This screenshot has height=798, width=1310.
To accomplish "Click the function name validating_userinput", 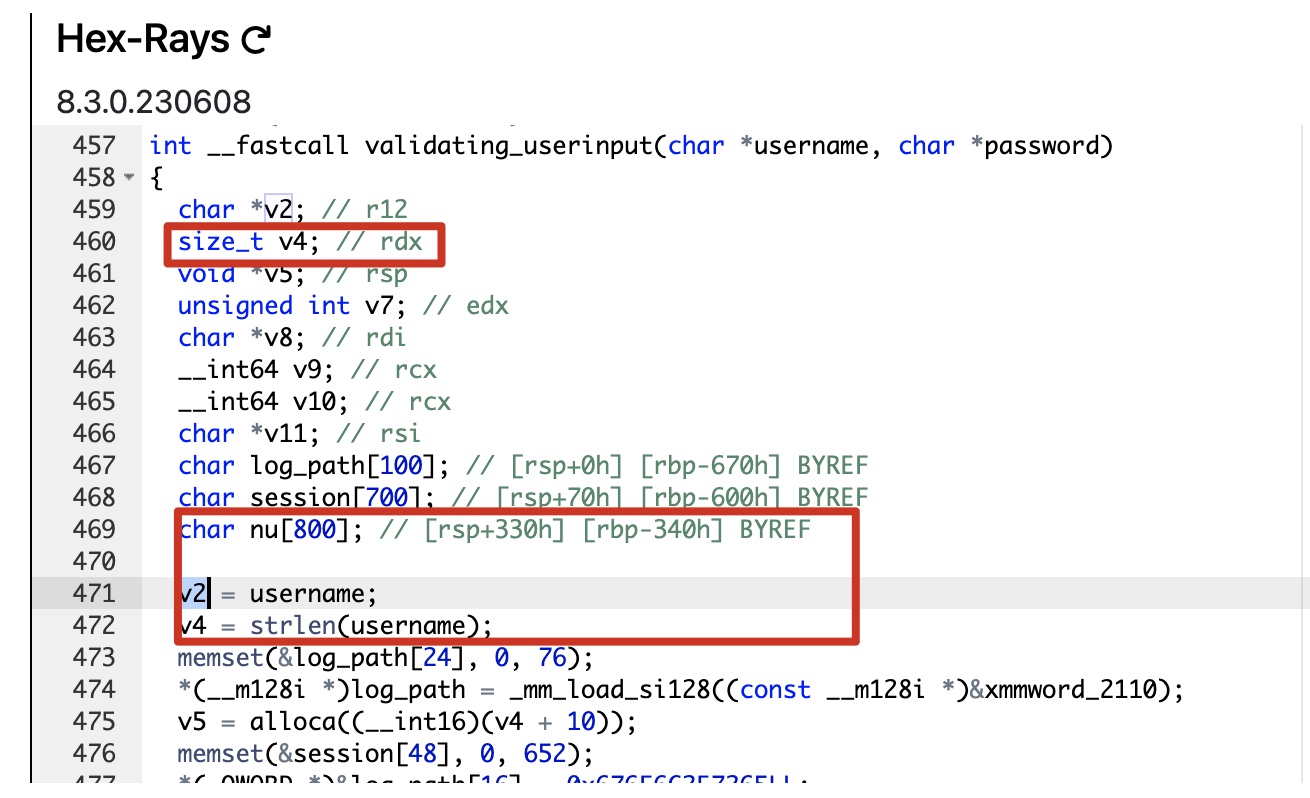I will (509, 146).
